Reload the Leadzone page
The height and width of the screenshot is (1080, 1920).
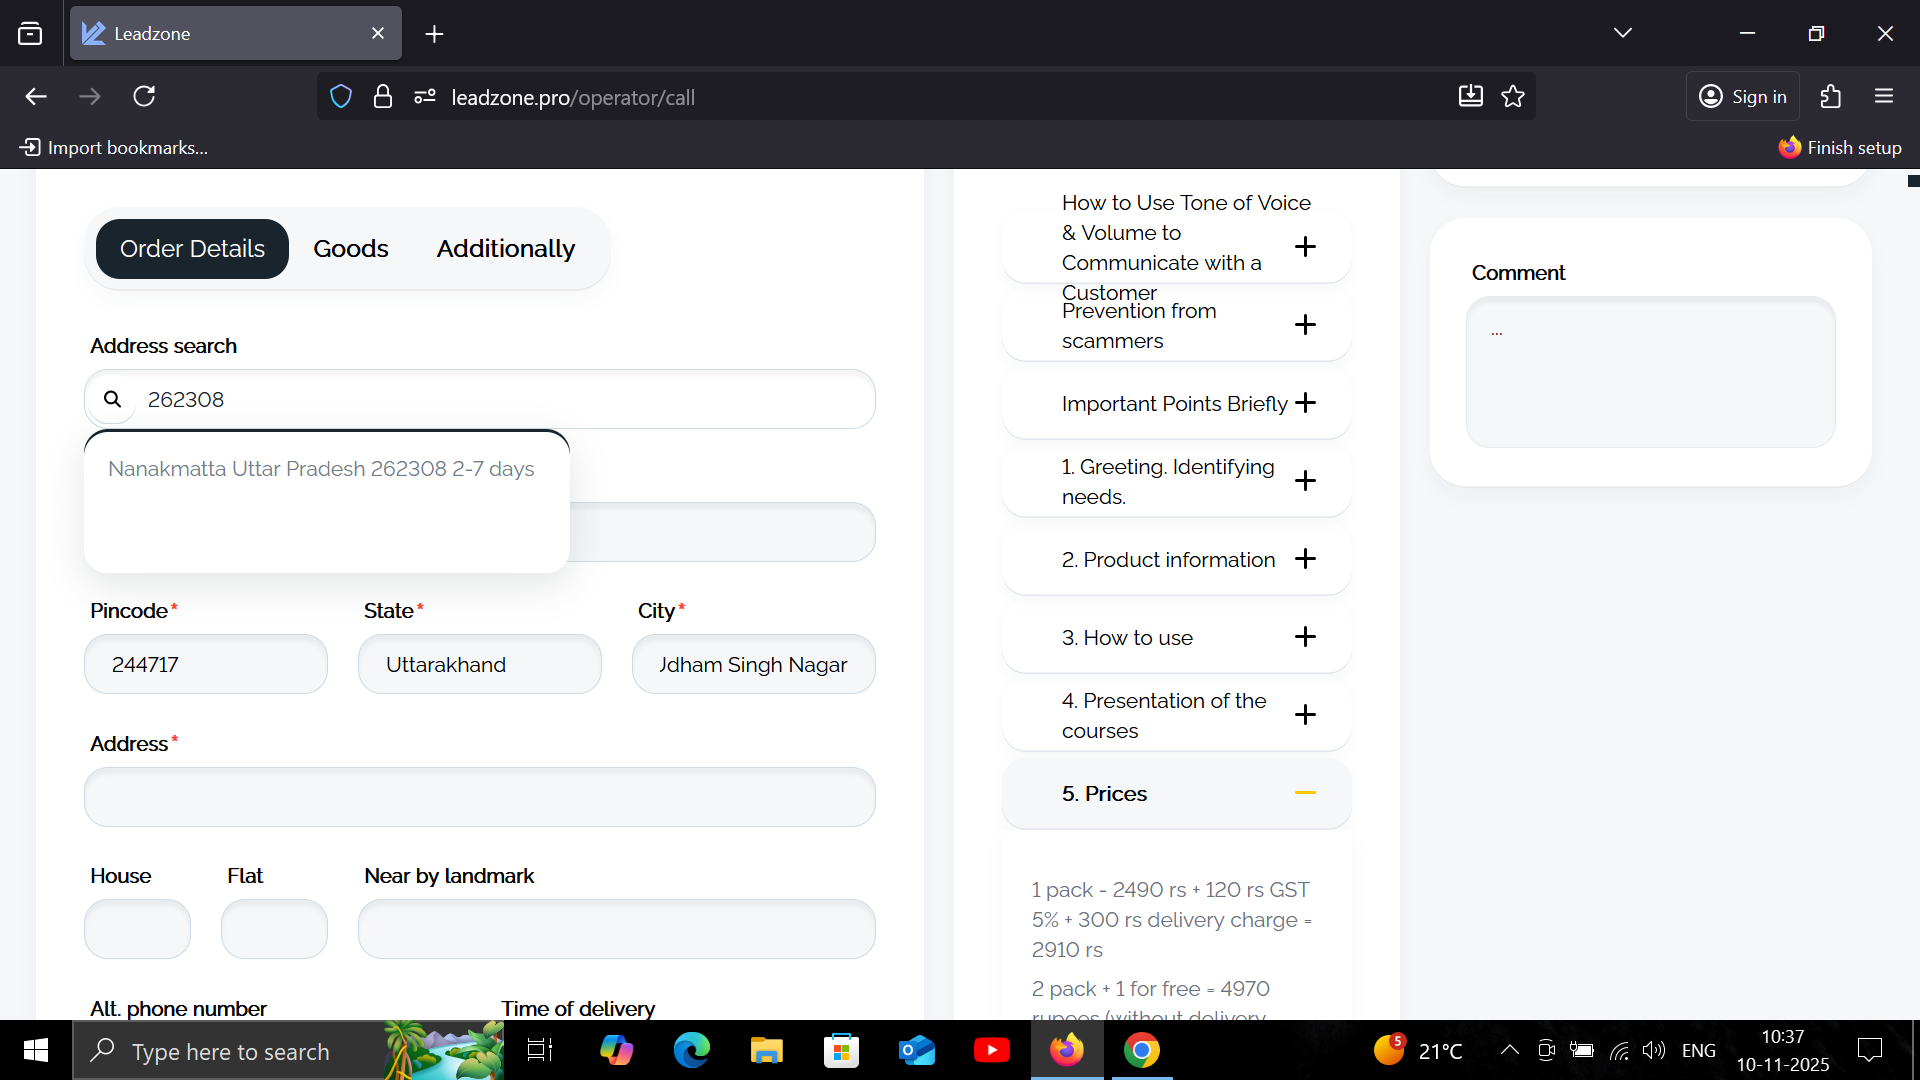pyautogui.click(x=144, y=96)
